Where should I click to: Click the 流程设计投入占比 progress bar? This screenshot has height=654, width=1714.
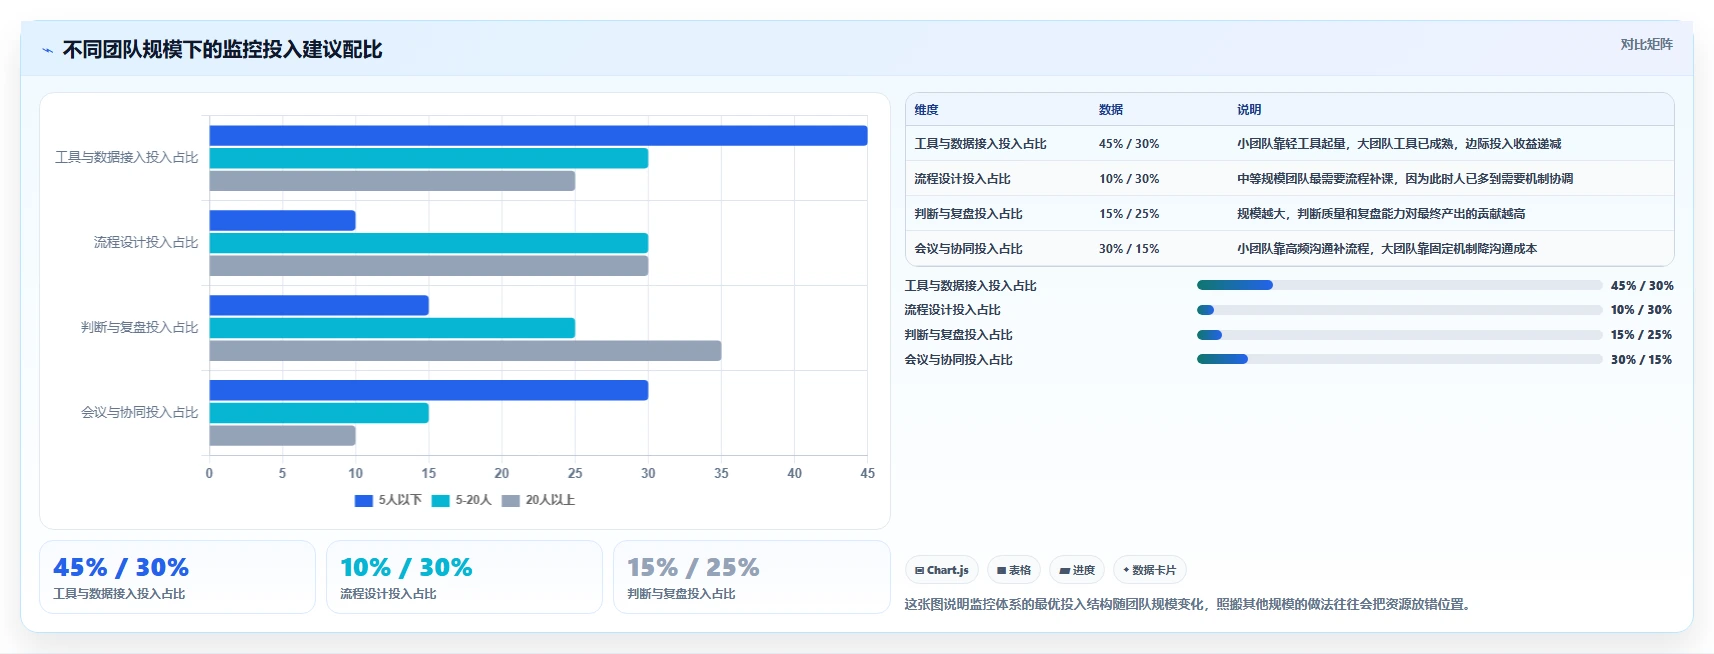[1399, 310]
